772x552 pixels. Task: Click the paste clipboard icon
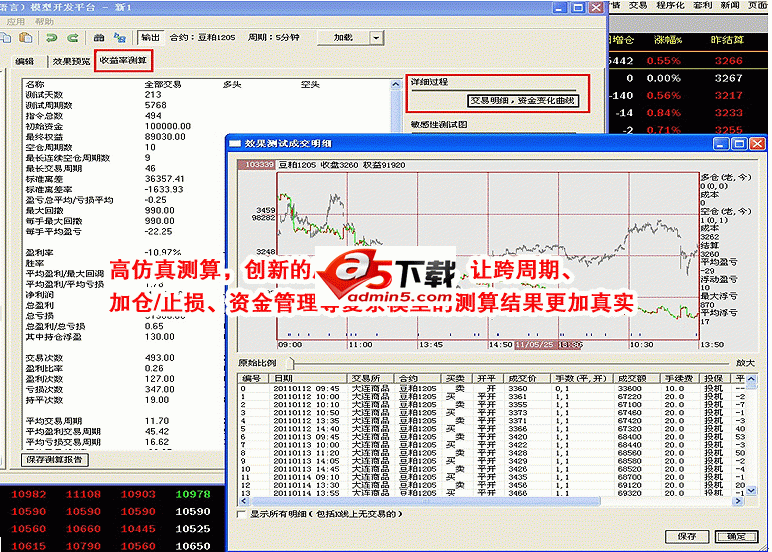click(x=26, y=38)
